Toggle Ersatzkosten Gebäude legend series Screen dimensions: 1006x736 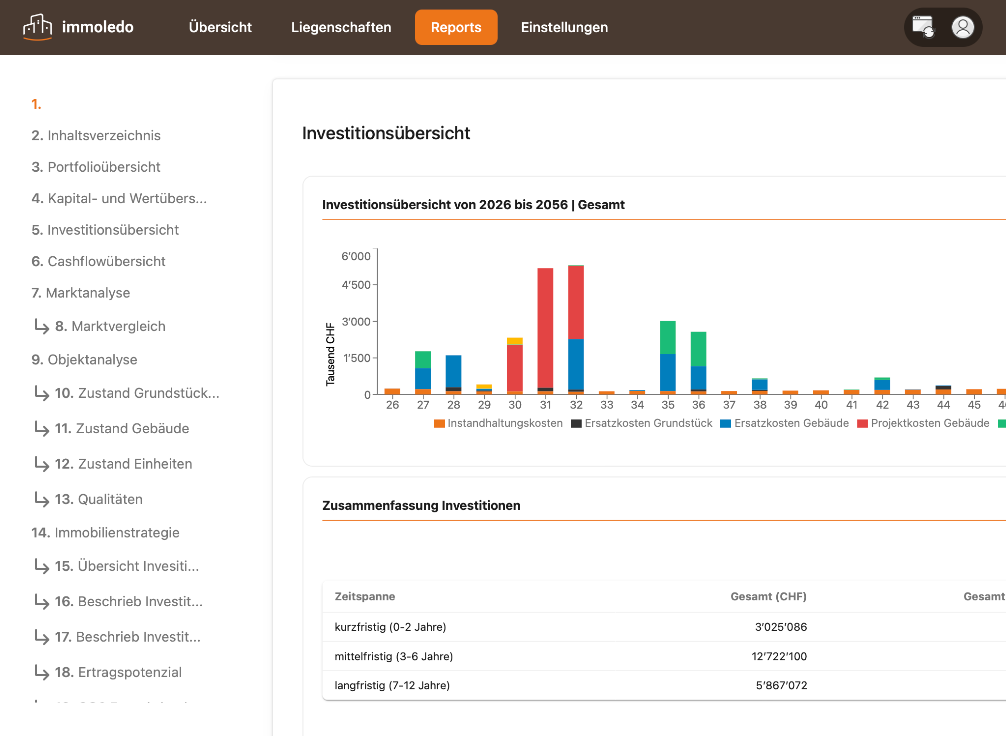784,424
